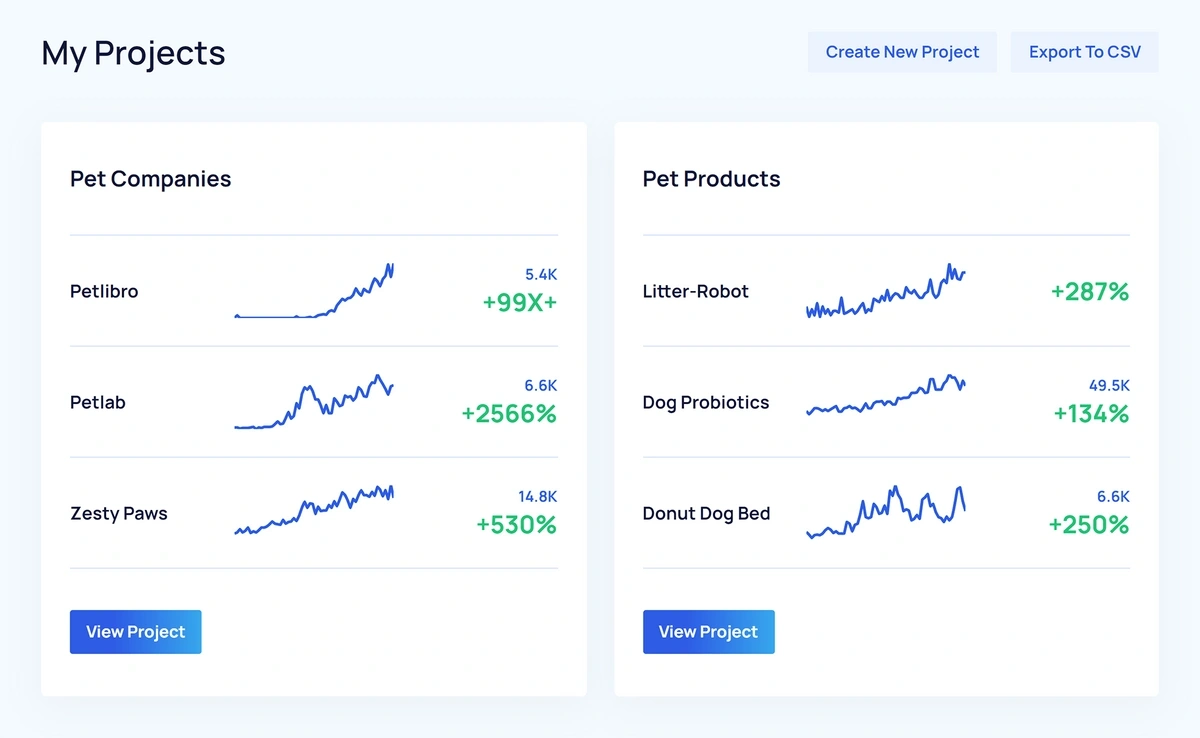Export your projects to CSV
Viewport: 1200px width, 738px height.
point(1084,52)
